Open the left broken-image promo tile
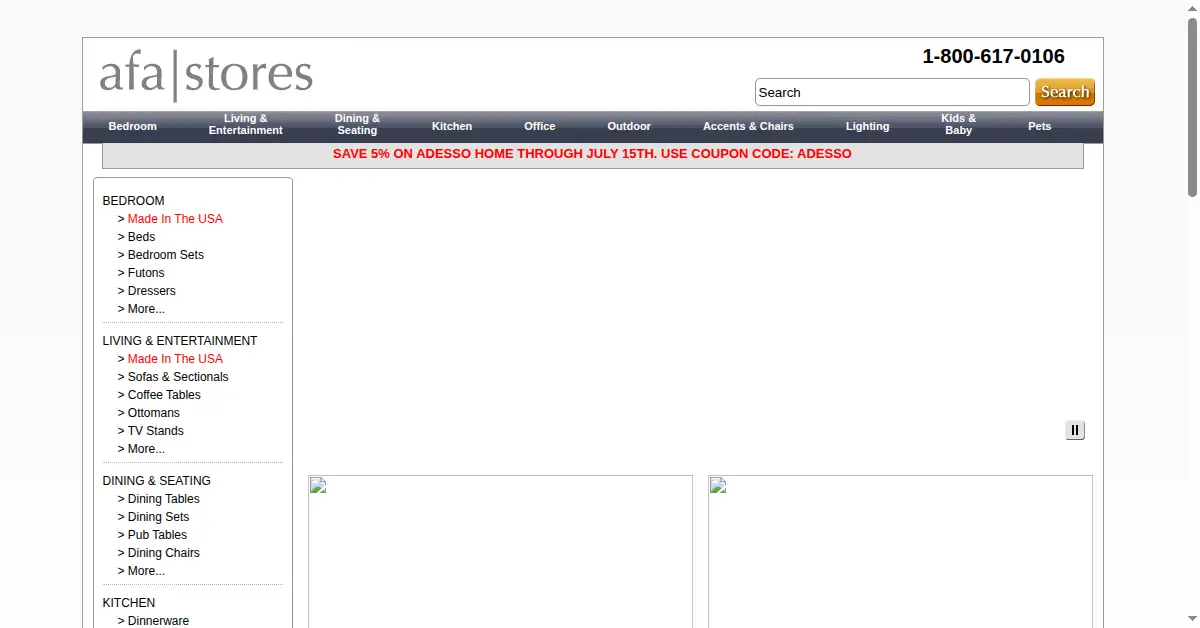This screenshot has height=628, width=1200. (x=500, y=551)
